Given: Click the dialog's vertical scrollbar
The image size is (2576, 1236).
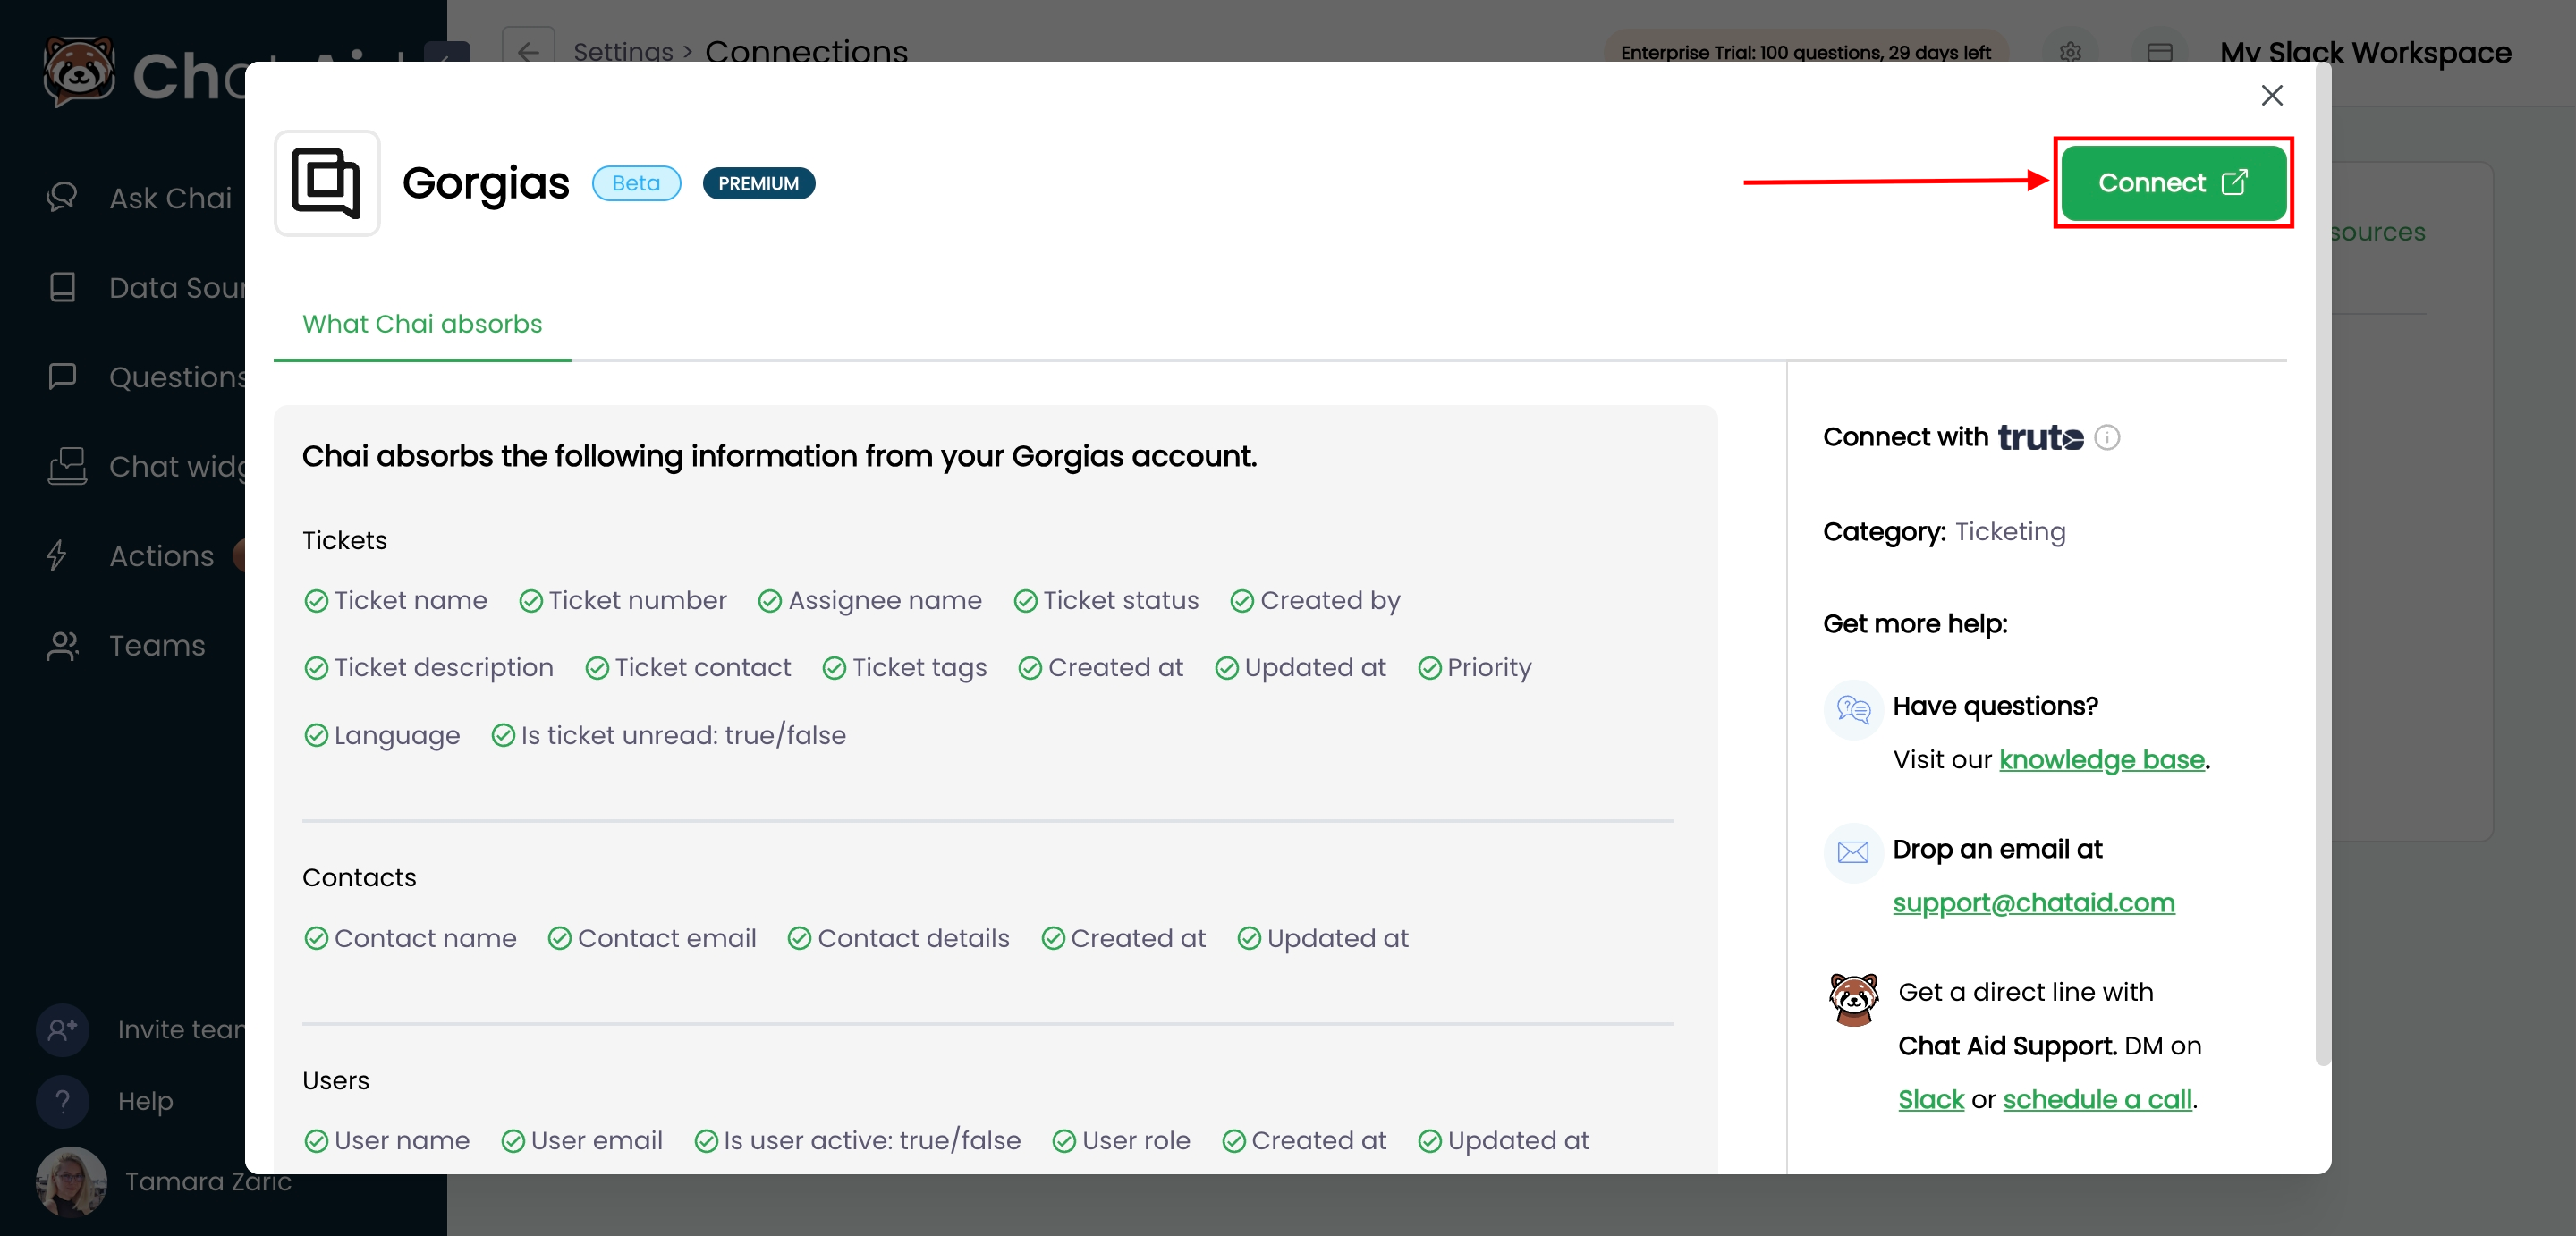Looking at the screenshot, I should click(2323, 565).
